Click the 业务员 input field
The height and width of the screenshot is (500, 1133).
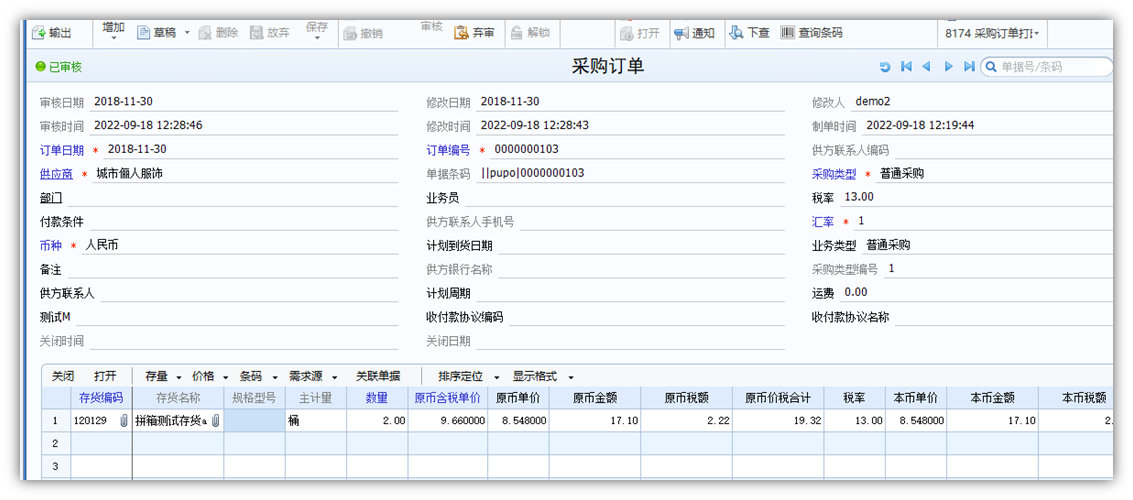coord(624,198)
